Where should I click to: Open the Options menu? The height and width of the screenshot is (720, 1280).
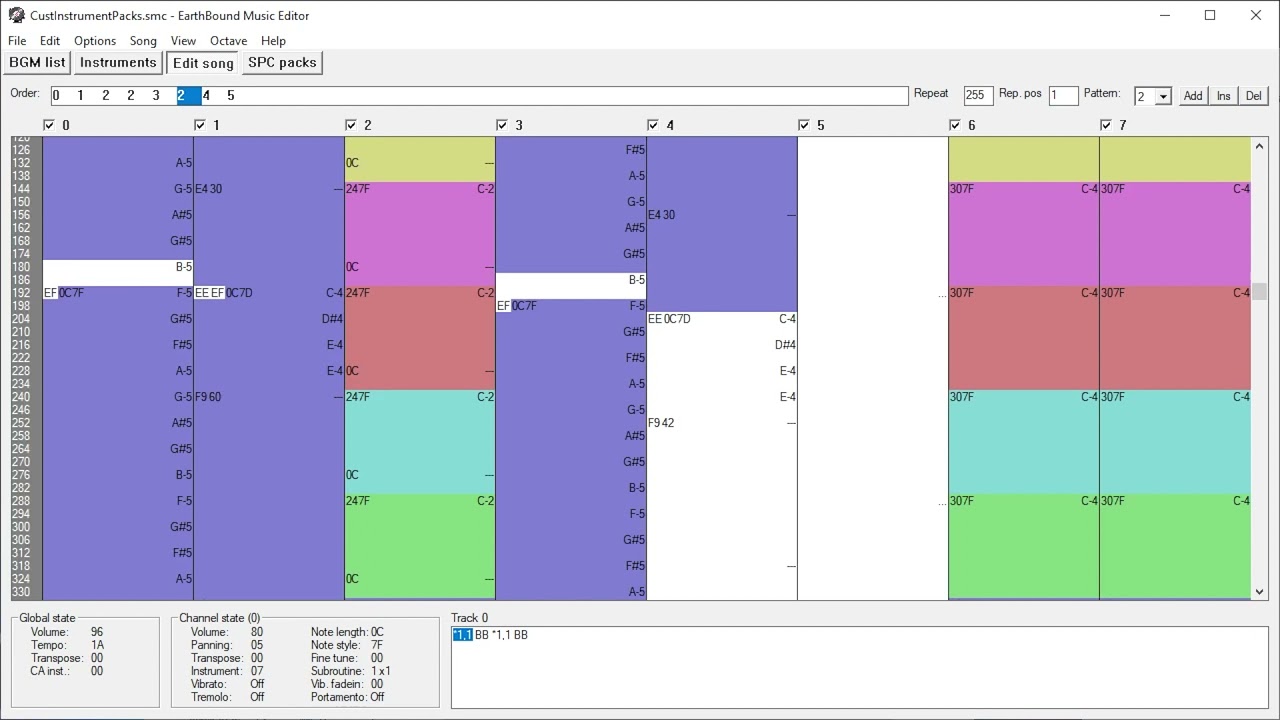pyautogui.click(x=95, y=41)
